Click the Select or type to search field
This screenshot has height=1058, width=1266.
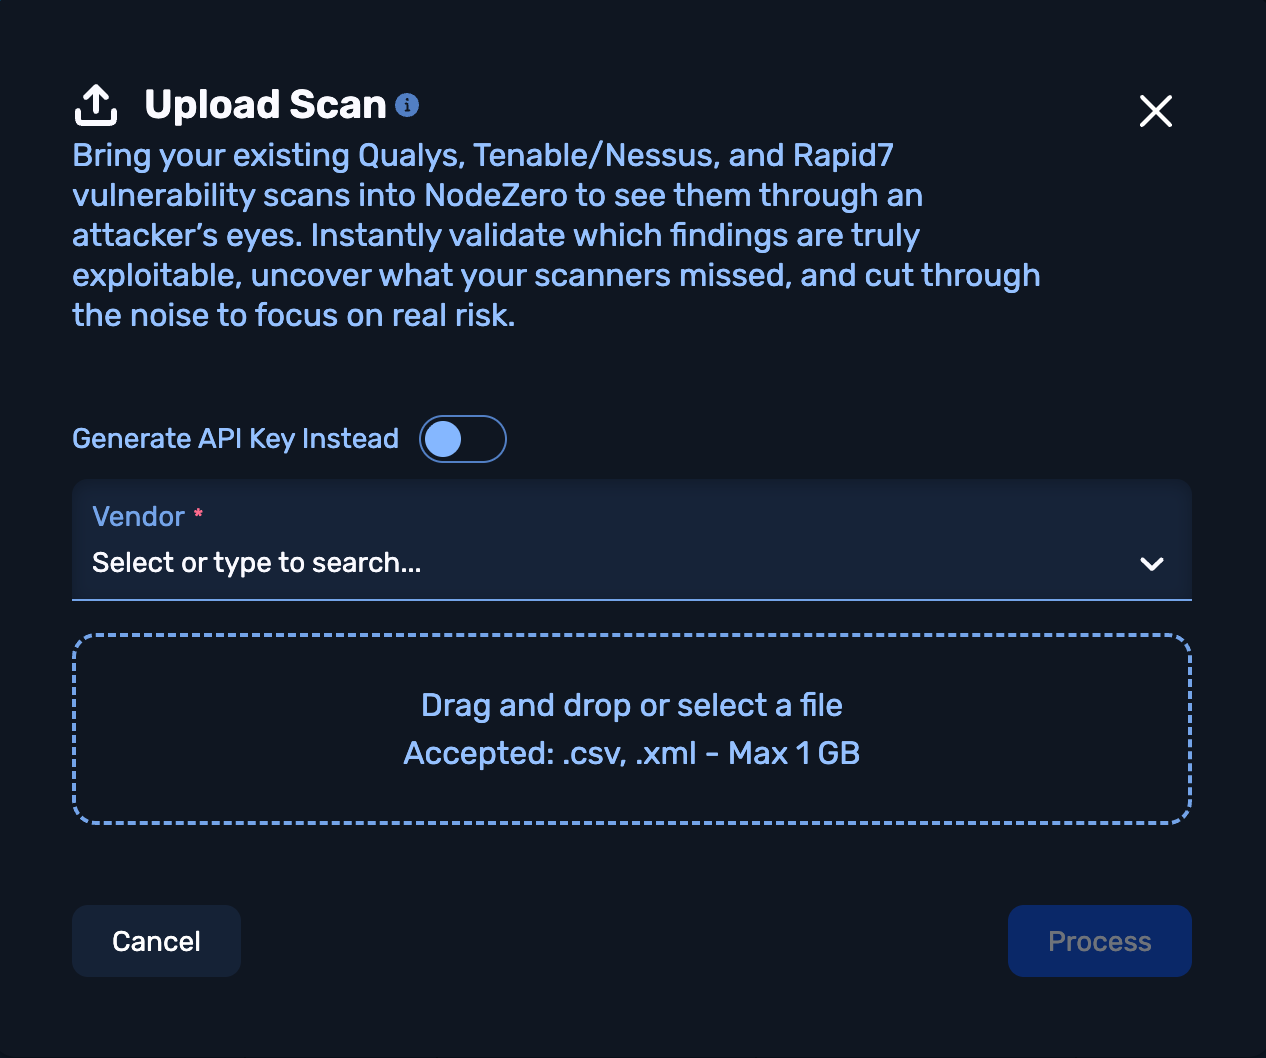click(256, 563)
